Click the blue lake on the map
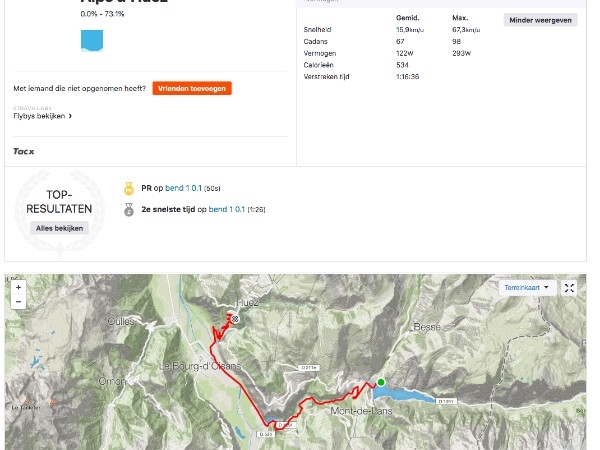The height and width of the screenshot is (450, 600). (x=404, y=394)
